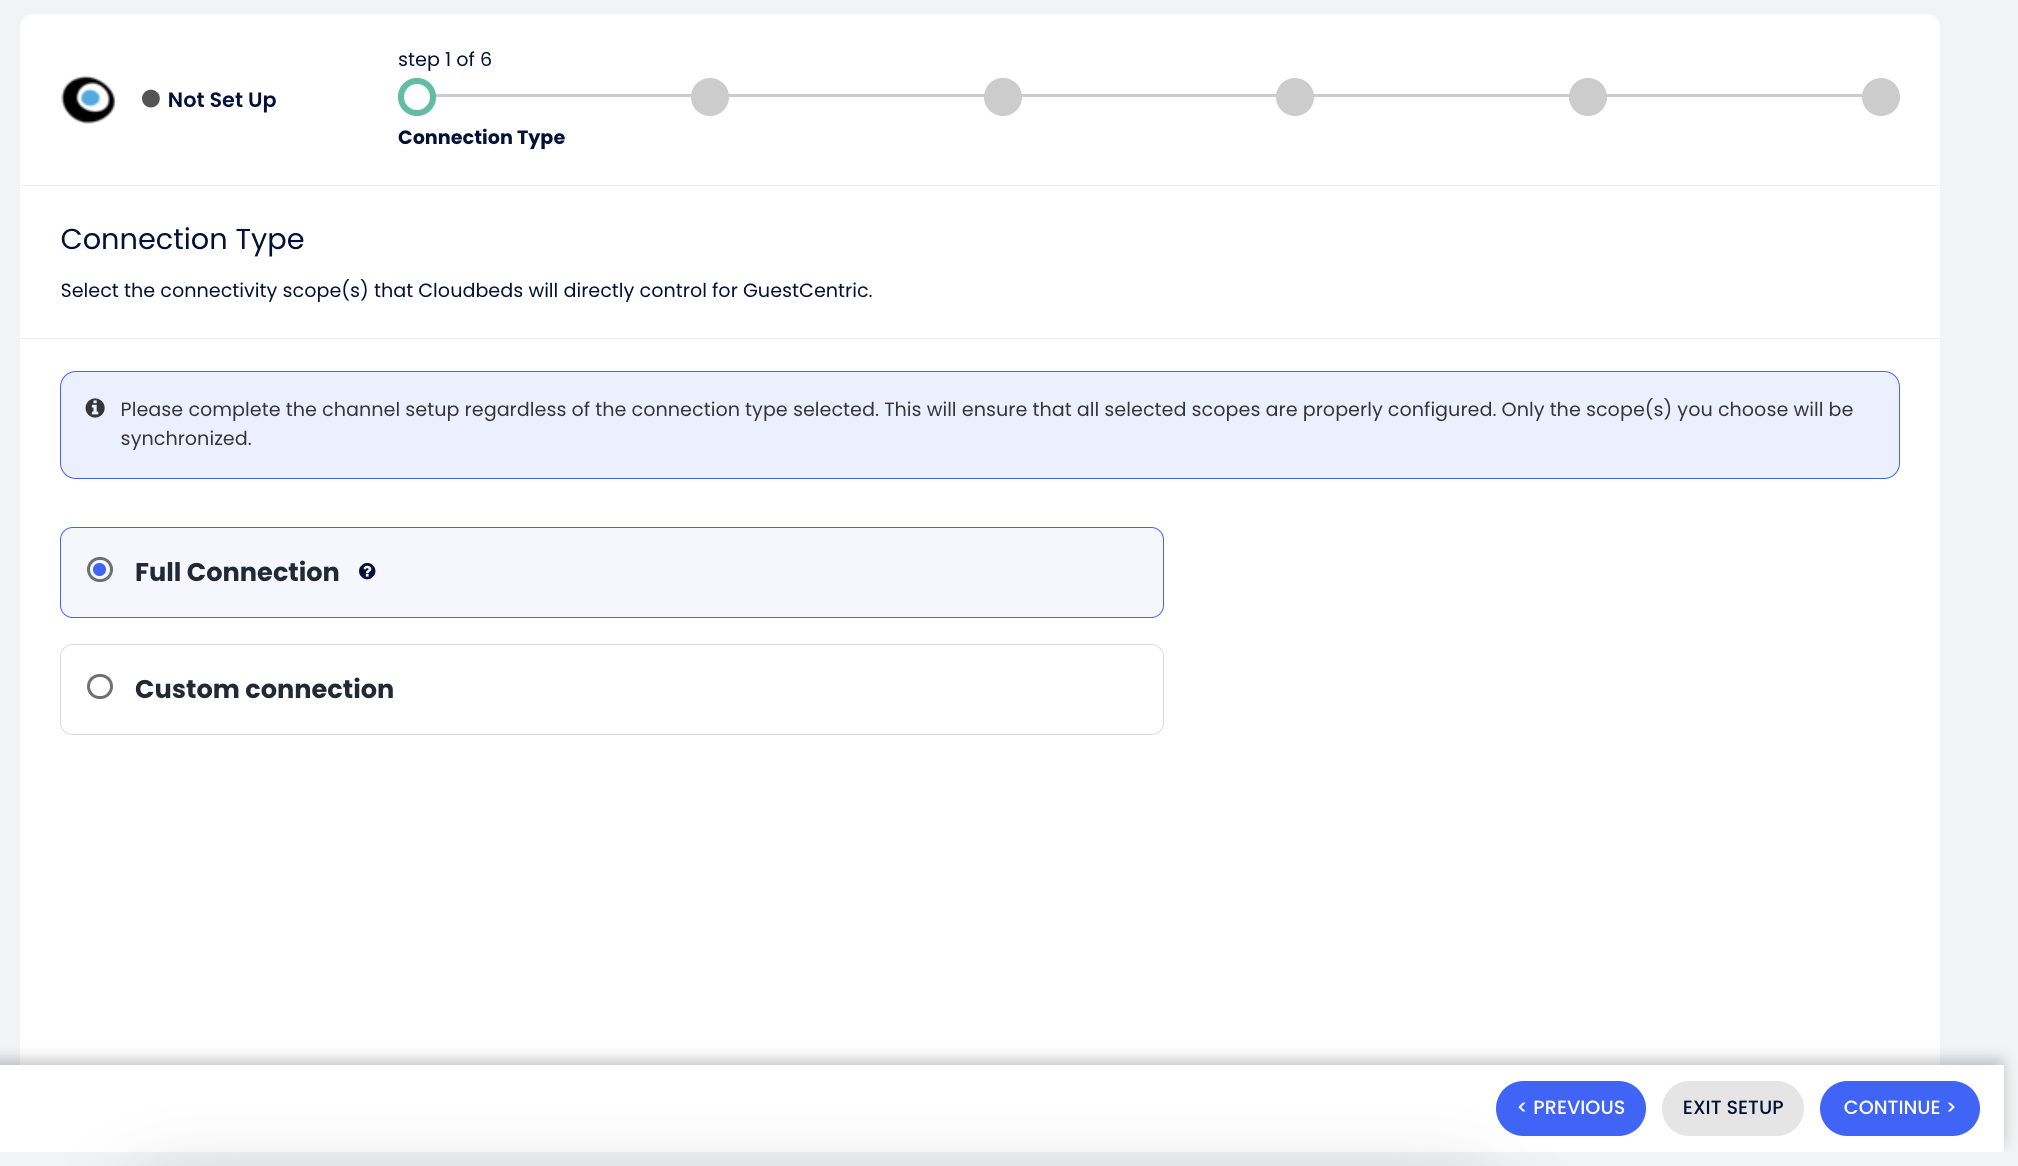Click the Exit Setup button
The image size is (2018, 1166).
point(1732,1107)
